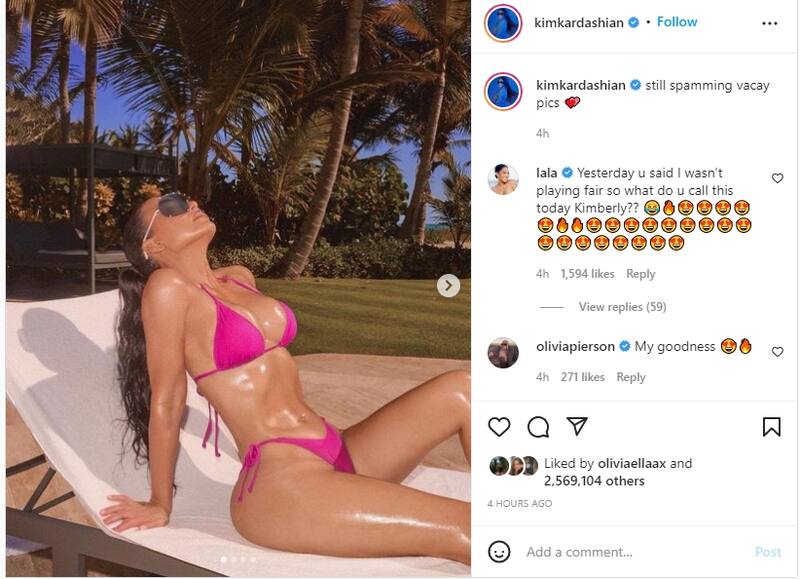Viewport: 800px width, 579px height.
Task: Reply to lala's comment
Action: tap(640, 274)
